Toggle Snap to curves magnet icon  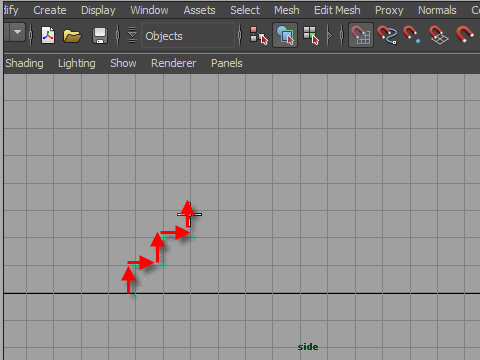(387, 35)
